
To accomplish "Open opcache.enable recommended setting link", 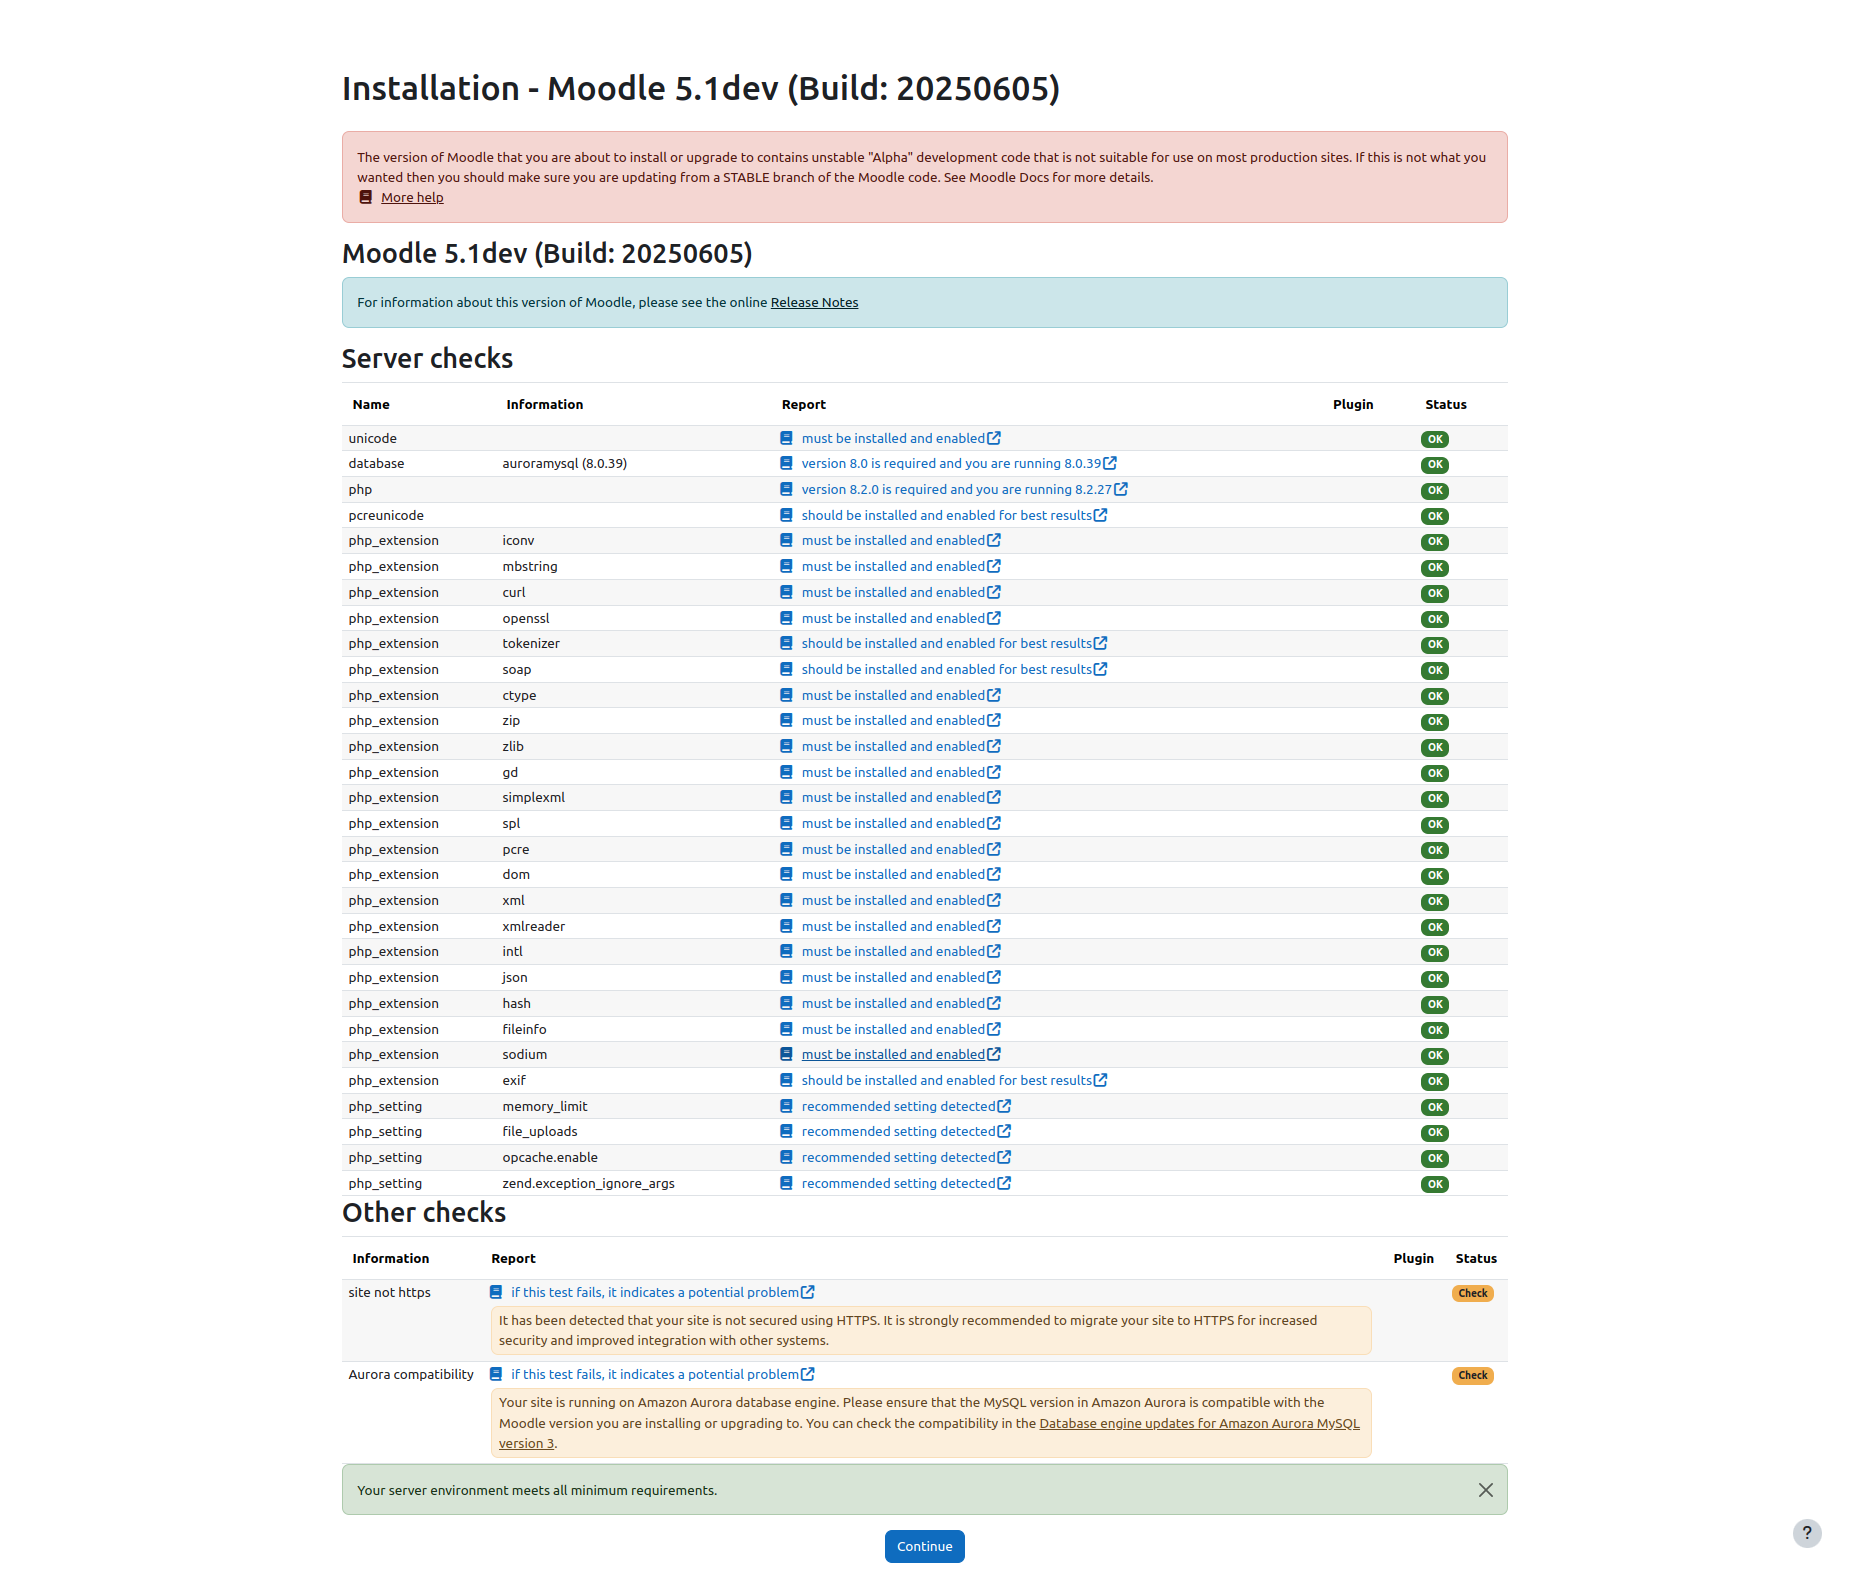I will click(x=899, y=1157).
